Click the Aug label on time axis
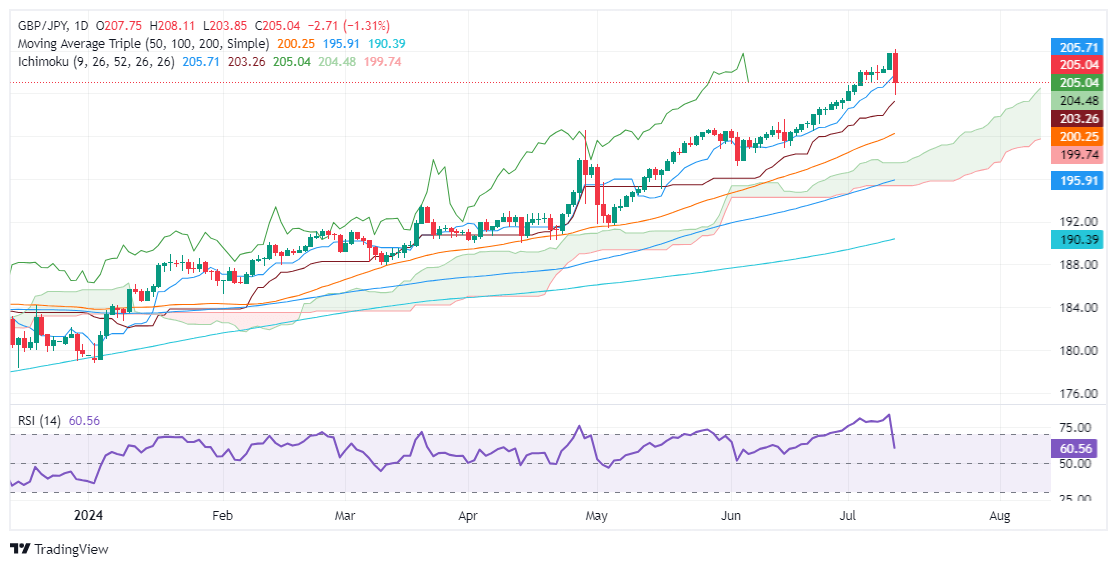Screen dimensions: 1117x567 click(x=999, y=515)
